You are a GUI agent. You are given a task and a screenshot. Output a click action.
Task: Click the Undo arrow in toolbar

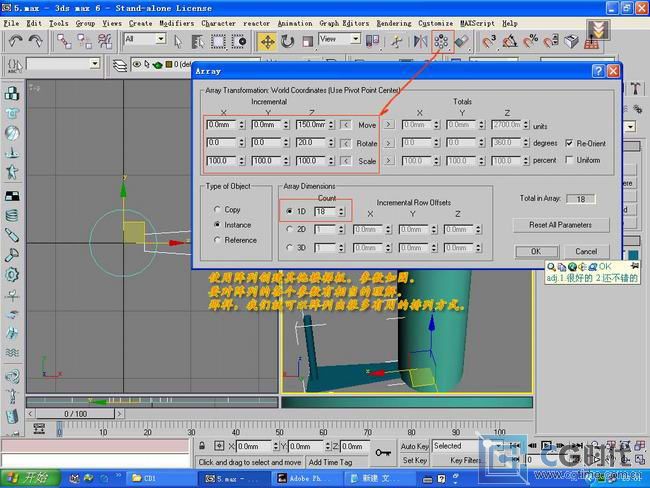15,41
